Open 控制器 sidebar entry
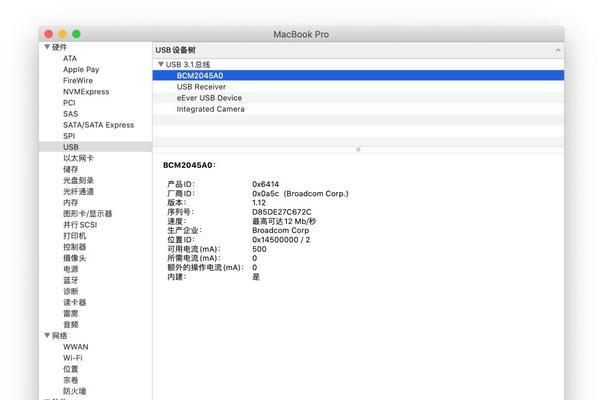The width and height of the screenshot is (603, 400). pyautogui.click(x=74, y=247)
